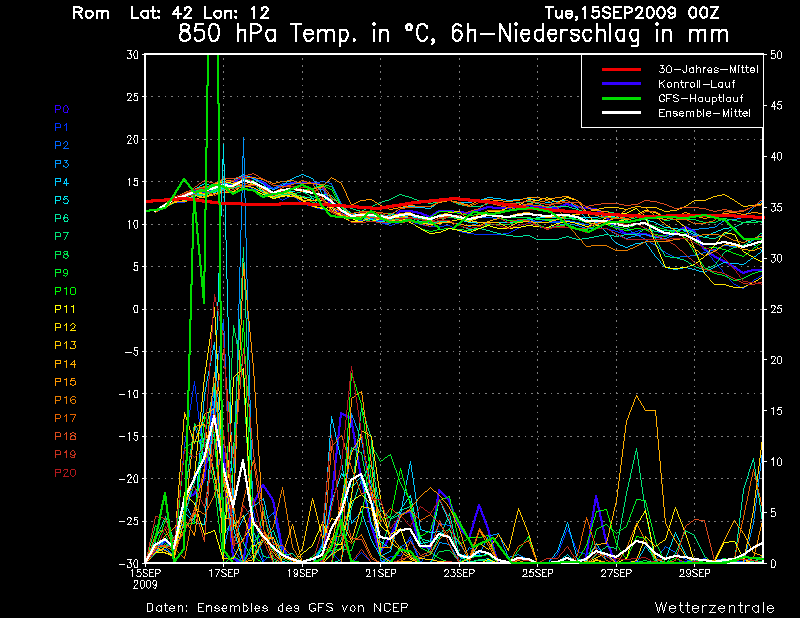Viewport: 800px width, 618px height.
Task: Click the 15SEP 2009 start date label
Action: click(146, 577)
